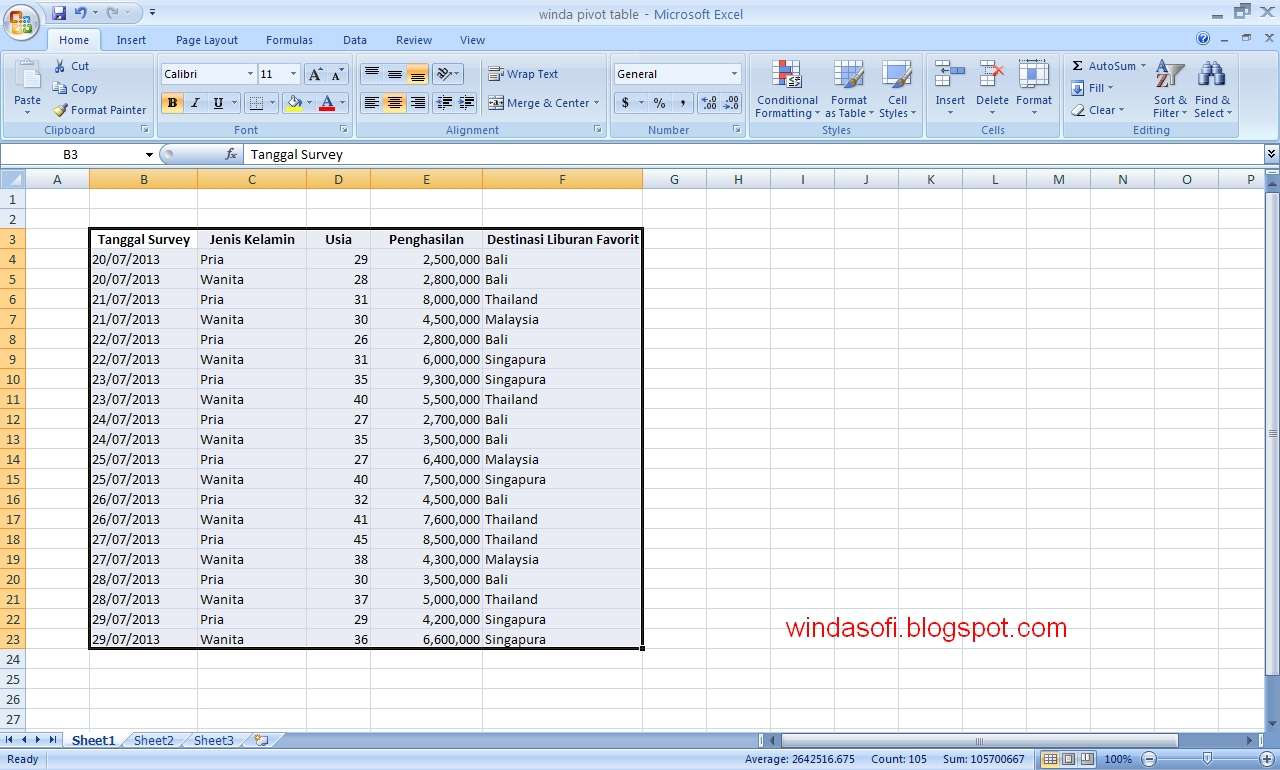The height and width of the screenshot is (770, 1280).
Task: Click the Insert Cells icon
Action: [x=949, y=80]
